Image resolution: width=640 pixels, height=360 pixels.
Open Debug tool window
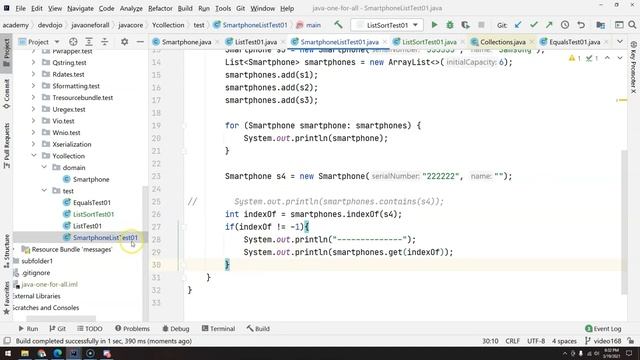click(176, 328)
